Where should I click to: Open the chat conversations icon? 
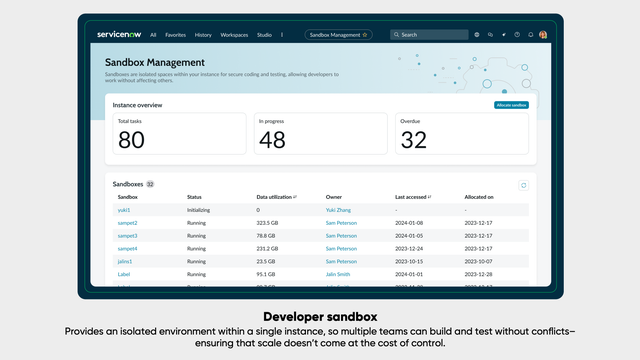[490, 35]
